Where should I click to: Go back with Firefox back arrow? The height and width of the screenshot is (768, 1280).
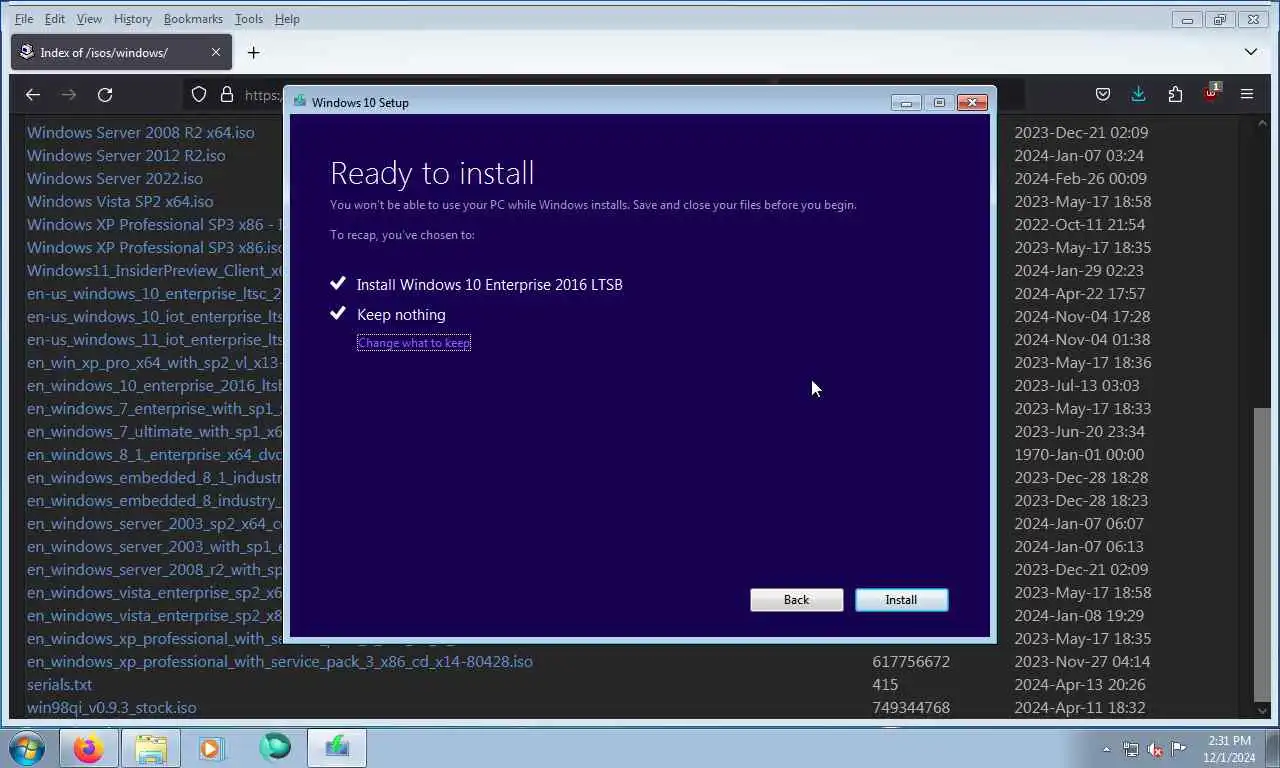coord(33,94)
